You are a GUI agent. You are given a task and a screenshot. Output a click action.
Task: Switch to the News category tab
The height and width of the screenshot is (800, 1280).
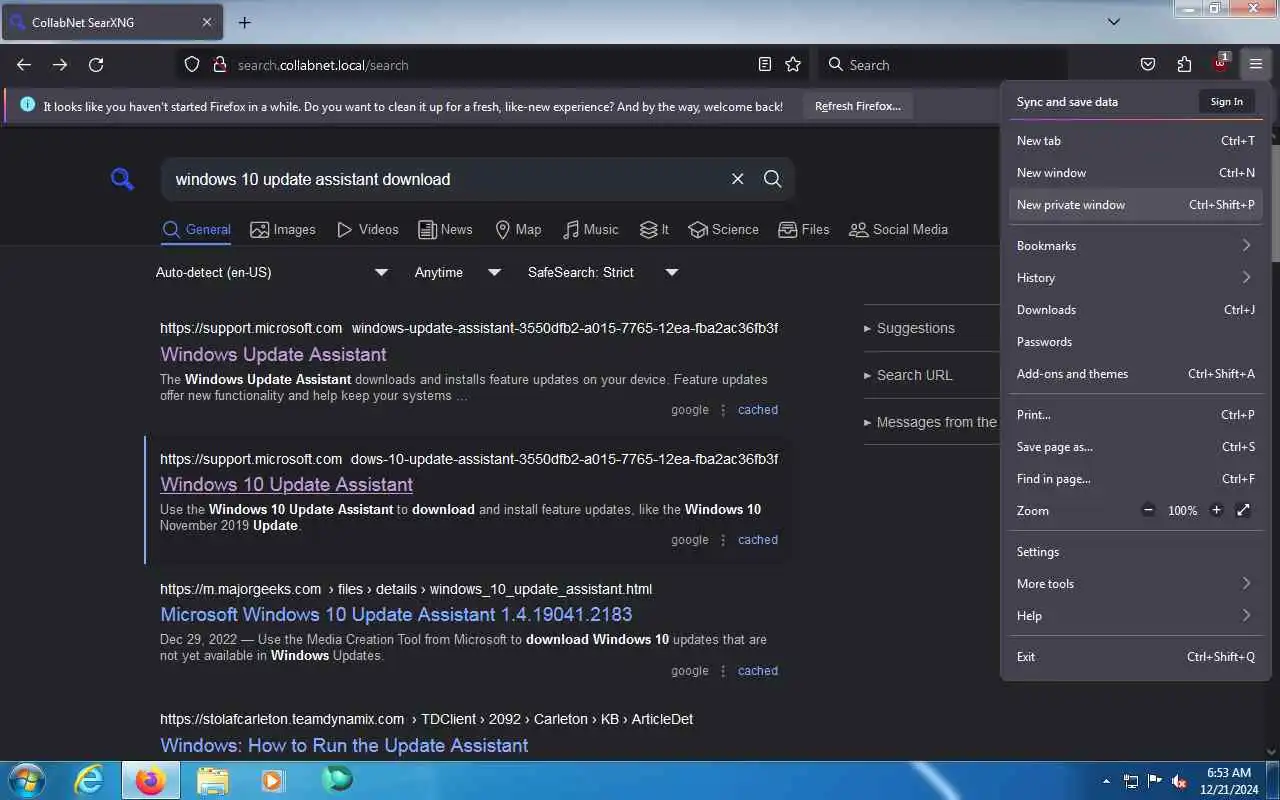pyautogui.click(x=445, y=229)
